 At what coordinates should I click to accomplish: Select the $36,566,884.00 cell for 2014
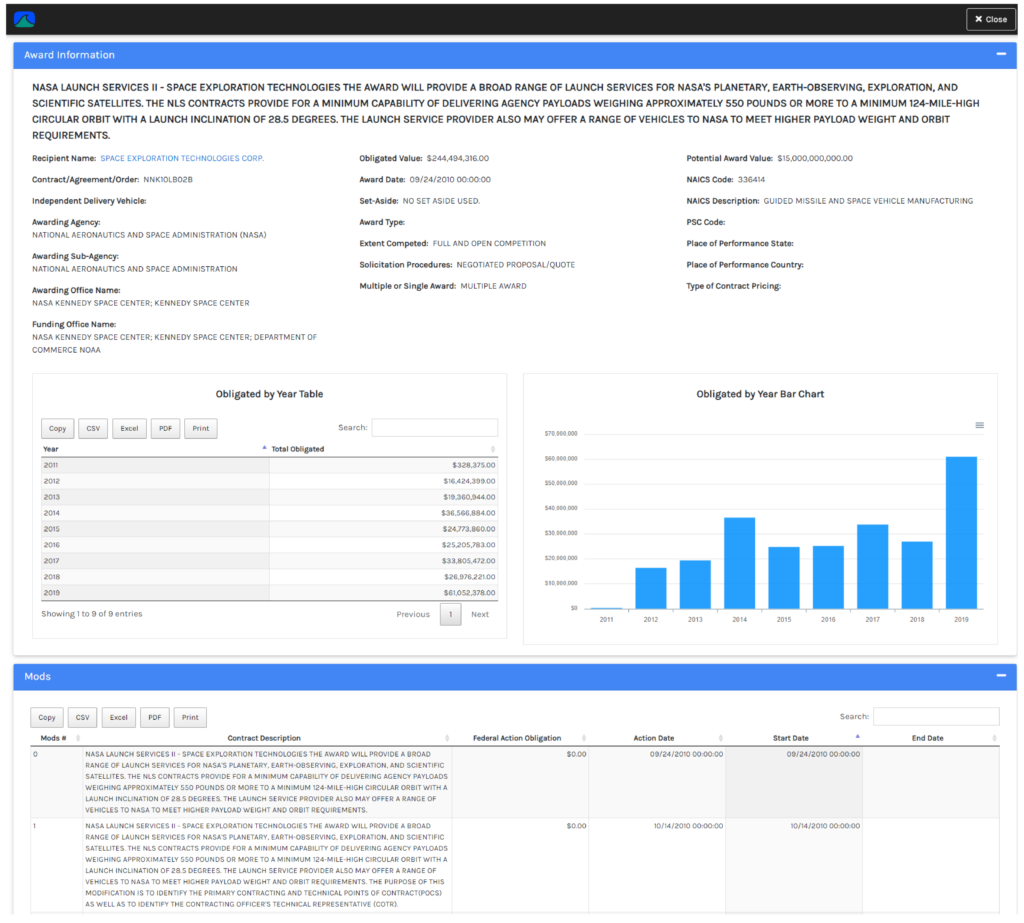pos(383,513)
